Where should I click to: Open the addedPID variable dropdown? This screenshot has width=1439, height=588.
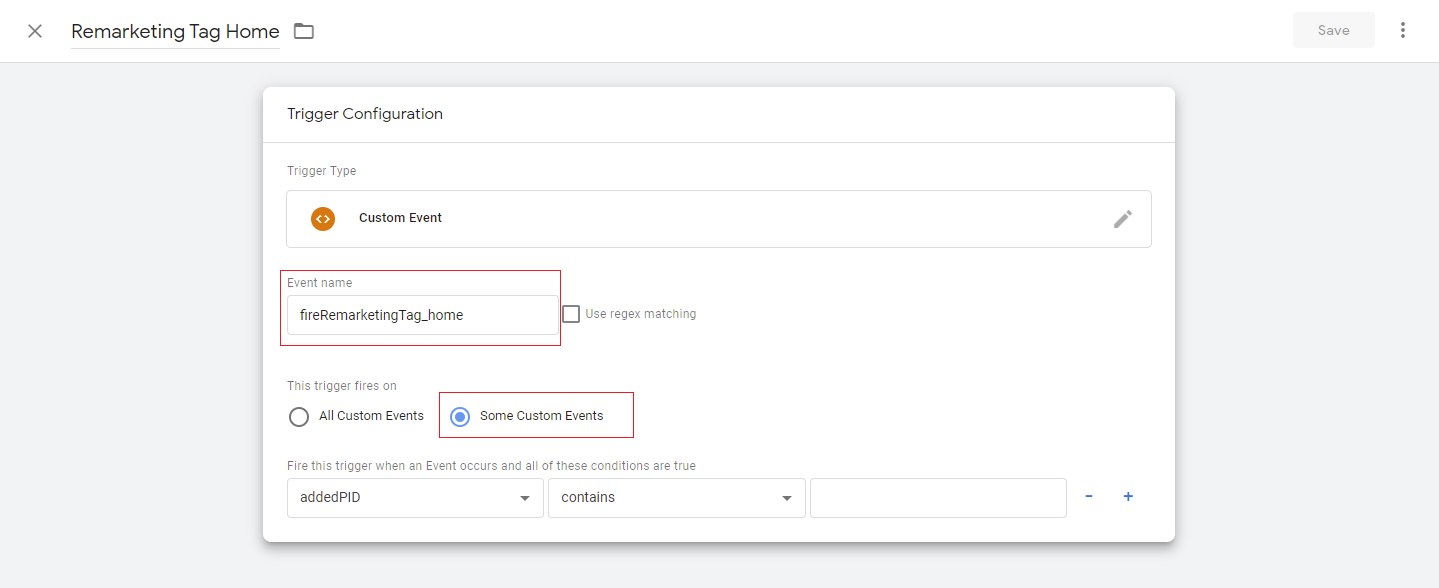point(415,497)
